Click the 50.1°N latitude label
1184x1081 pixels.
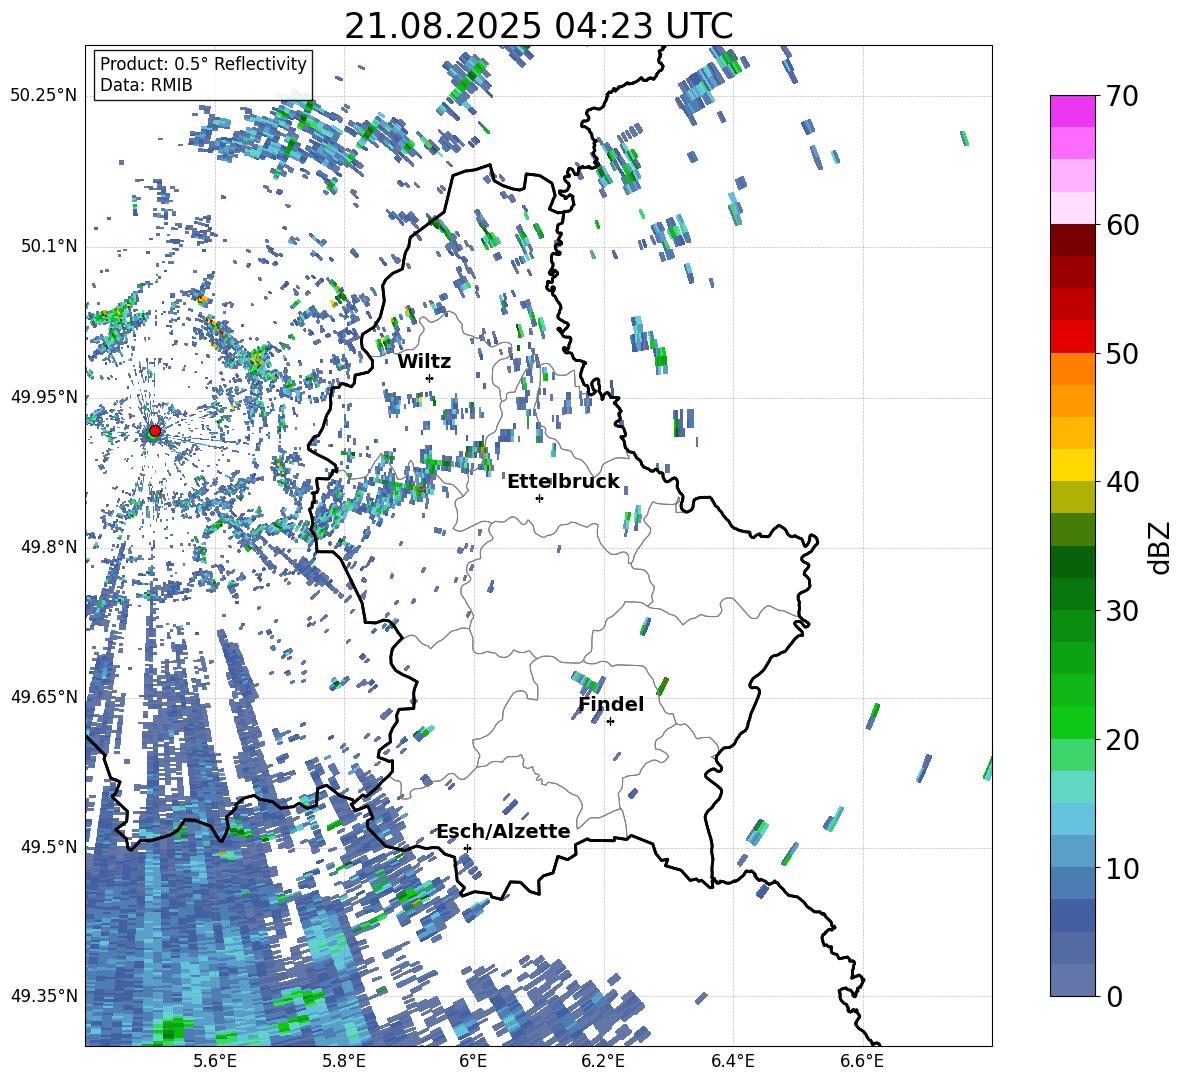pos(48,246)
